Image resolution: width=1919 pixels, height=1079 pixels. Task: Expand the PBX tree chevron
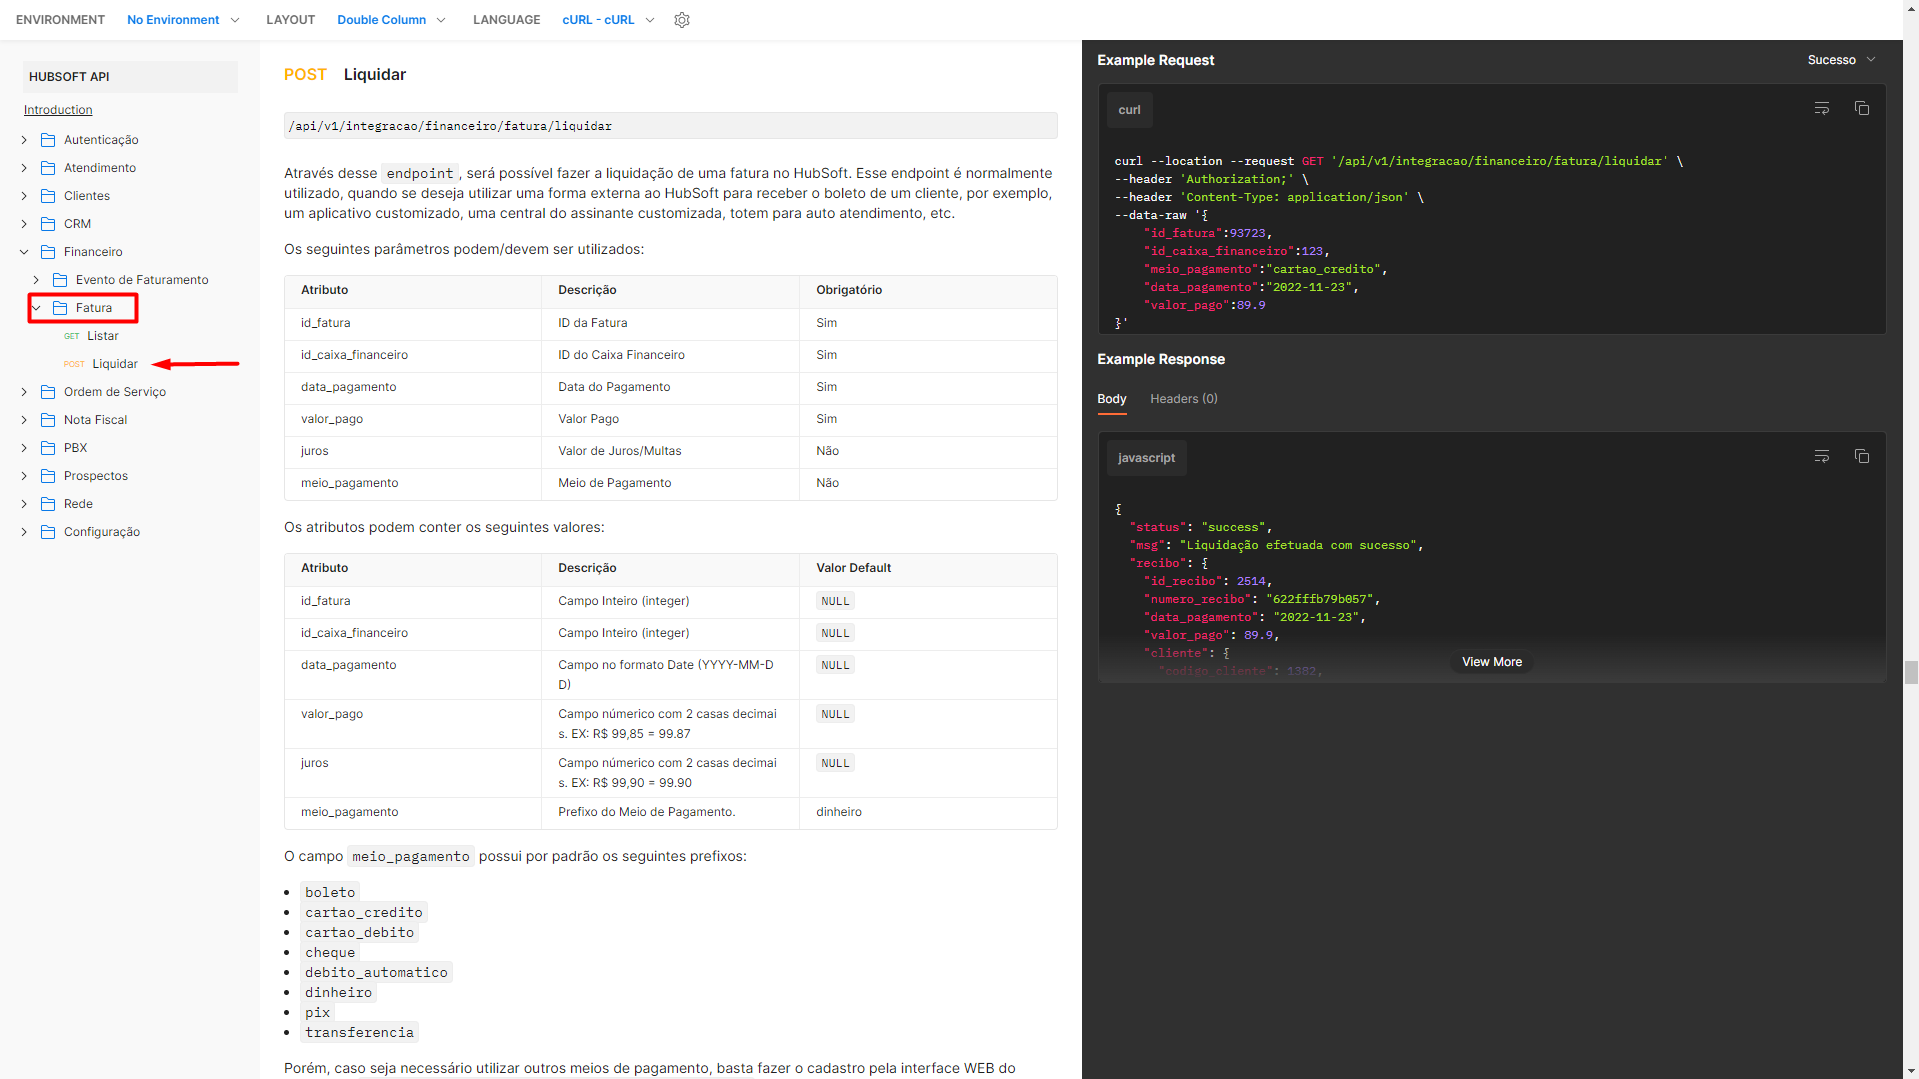click(x=24, y=448)
